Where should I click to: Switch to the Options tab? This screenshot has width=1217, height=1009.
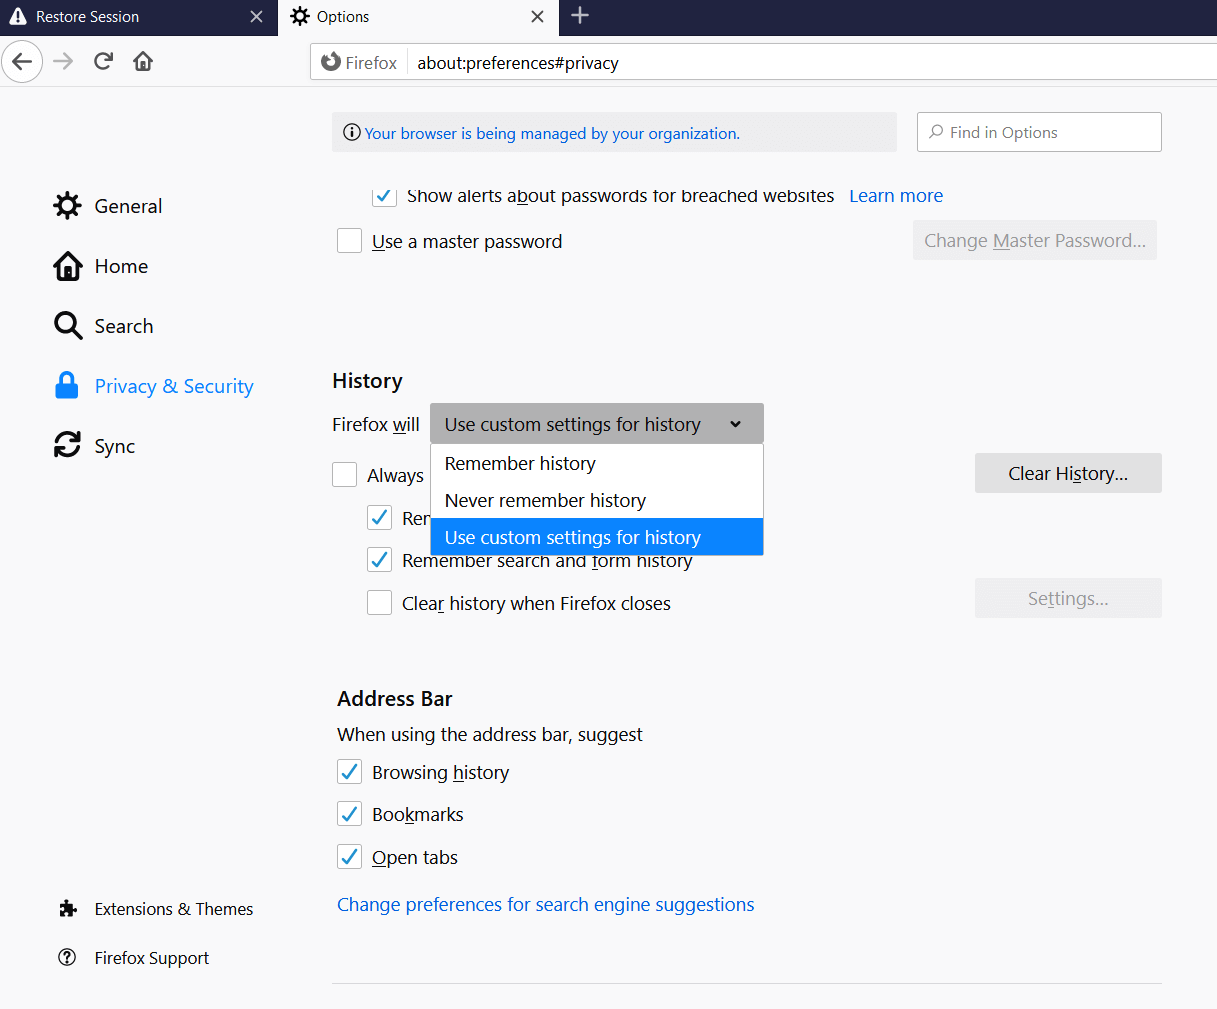click(x=417, y=17)
